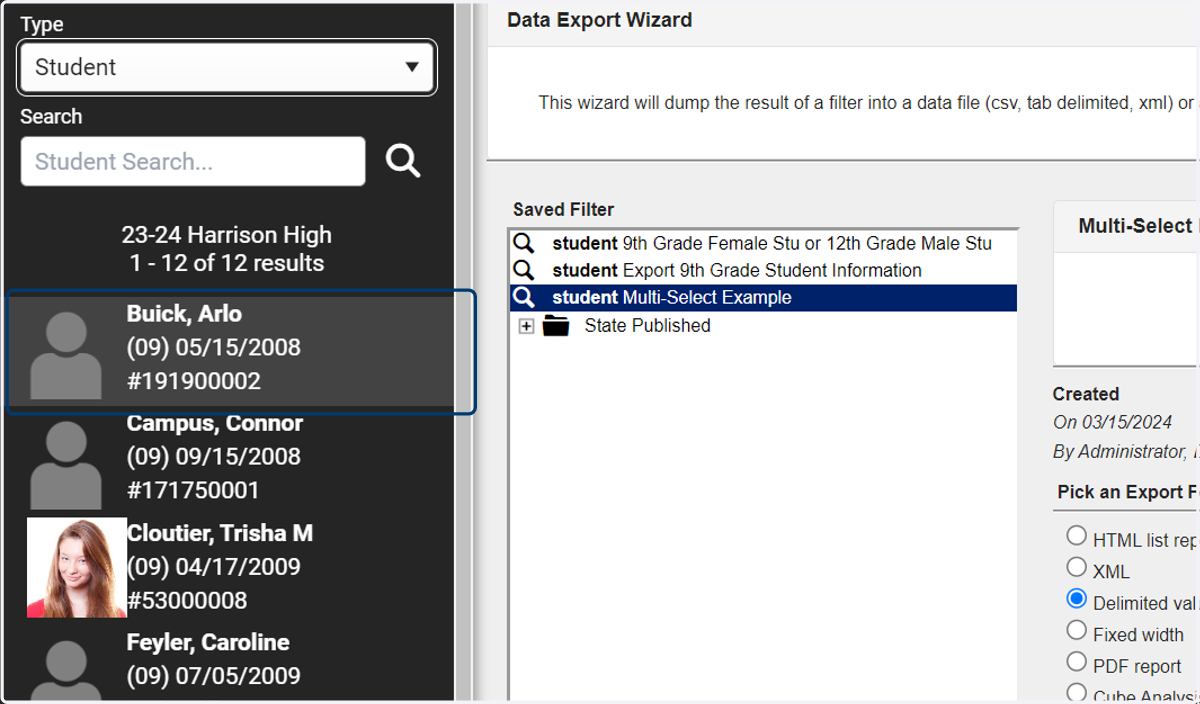
Task: Select the 9th Grade Female Stu filter
Action: pyautogui.click(x=763, y=243)
